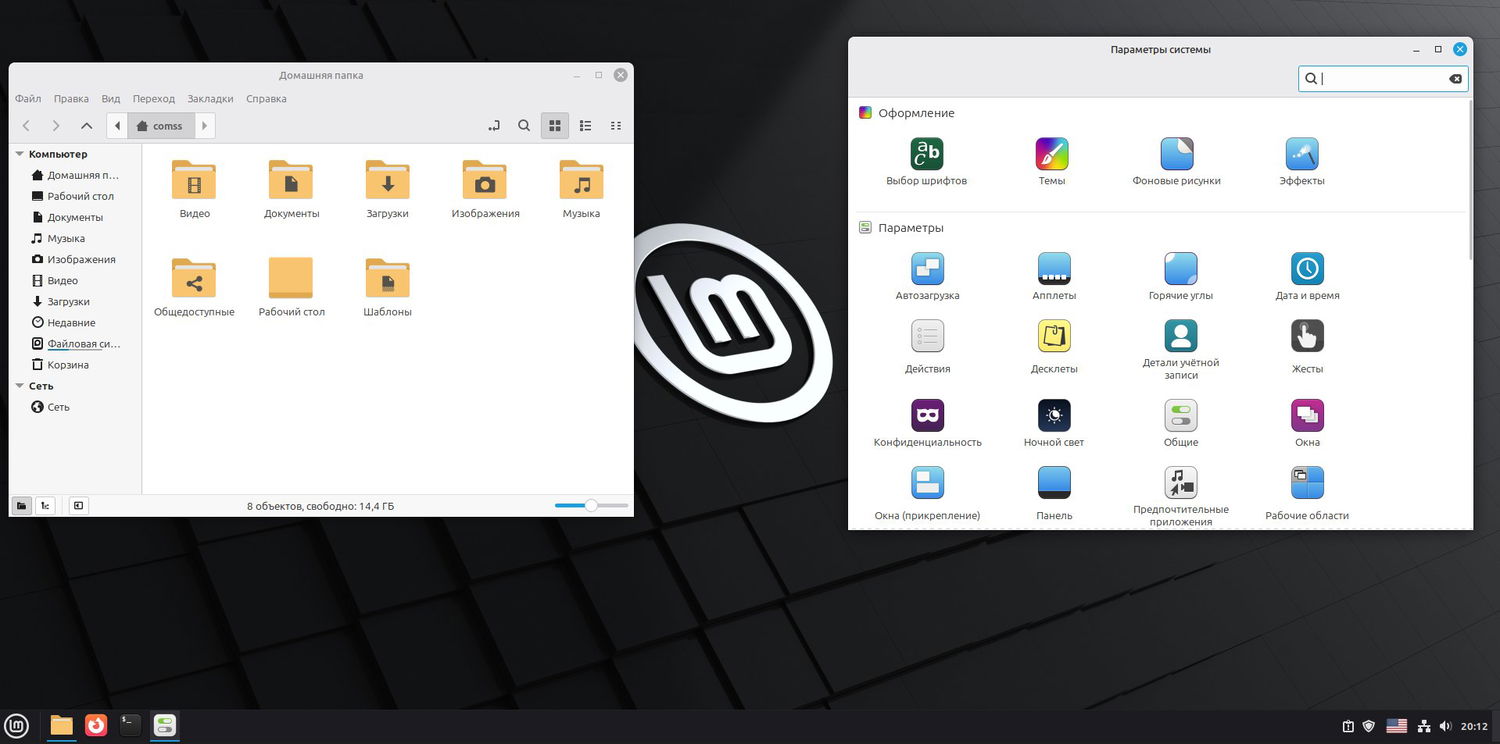Viewport: 1500px width, 744px height.
Task: Click the right arrow of the path bar
Action: pyautogui.click(x=205, y=126)
